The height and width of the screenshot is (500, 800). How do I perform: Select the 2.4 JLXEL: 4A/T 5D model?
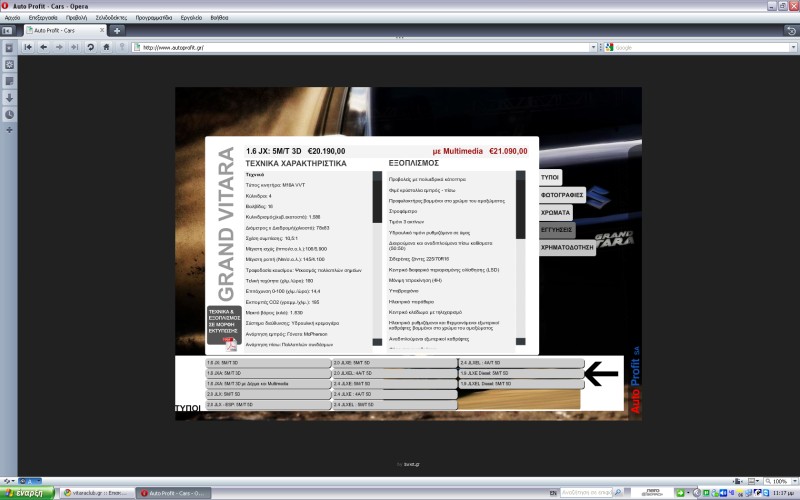coord(521,363)
